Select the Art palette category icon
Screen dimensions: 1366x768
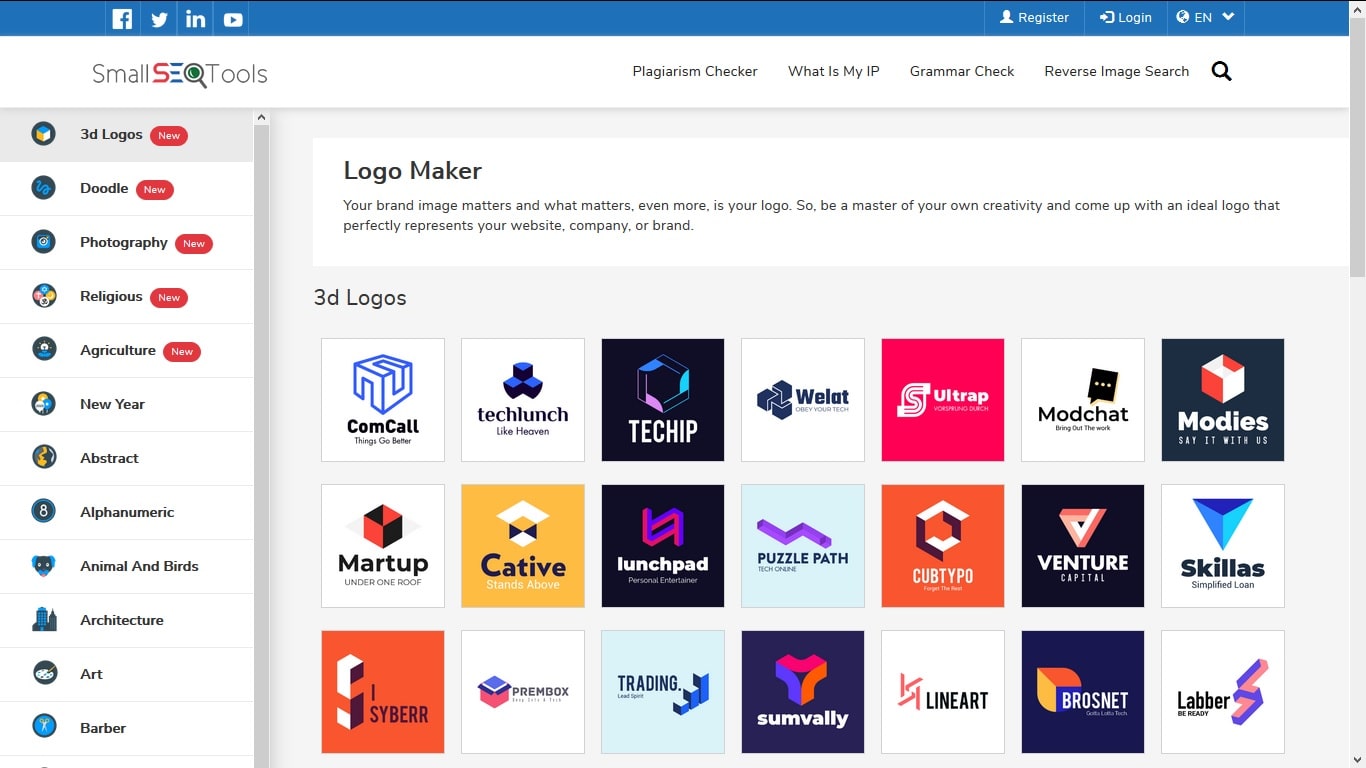[44, 673]
